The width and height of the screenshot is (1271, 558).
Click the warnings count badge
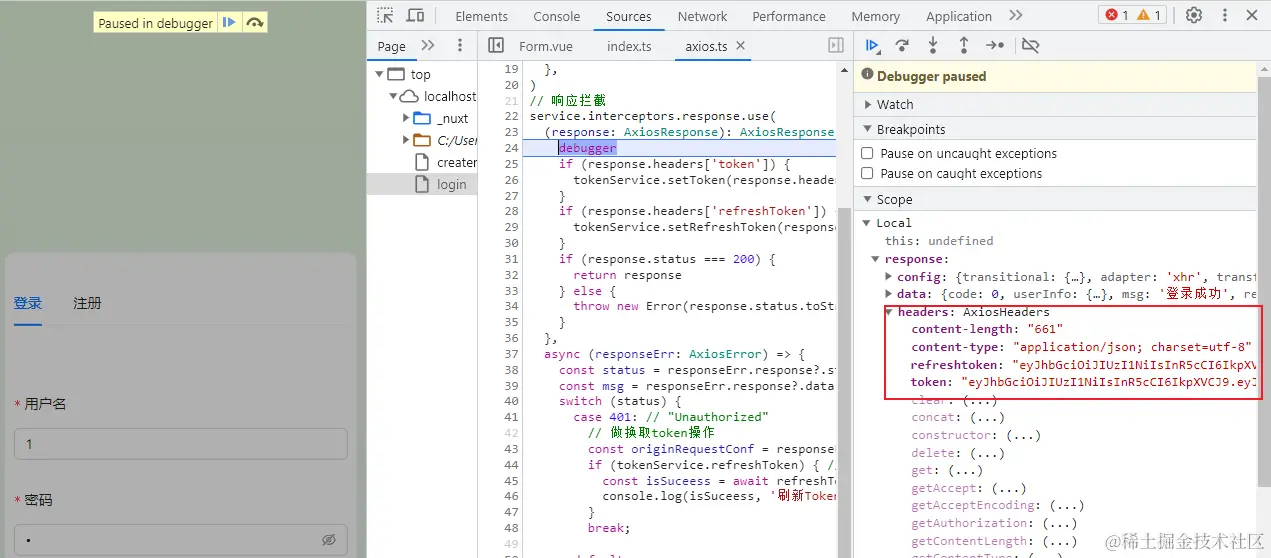tap(1149, 15)
